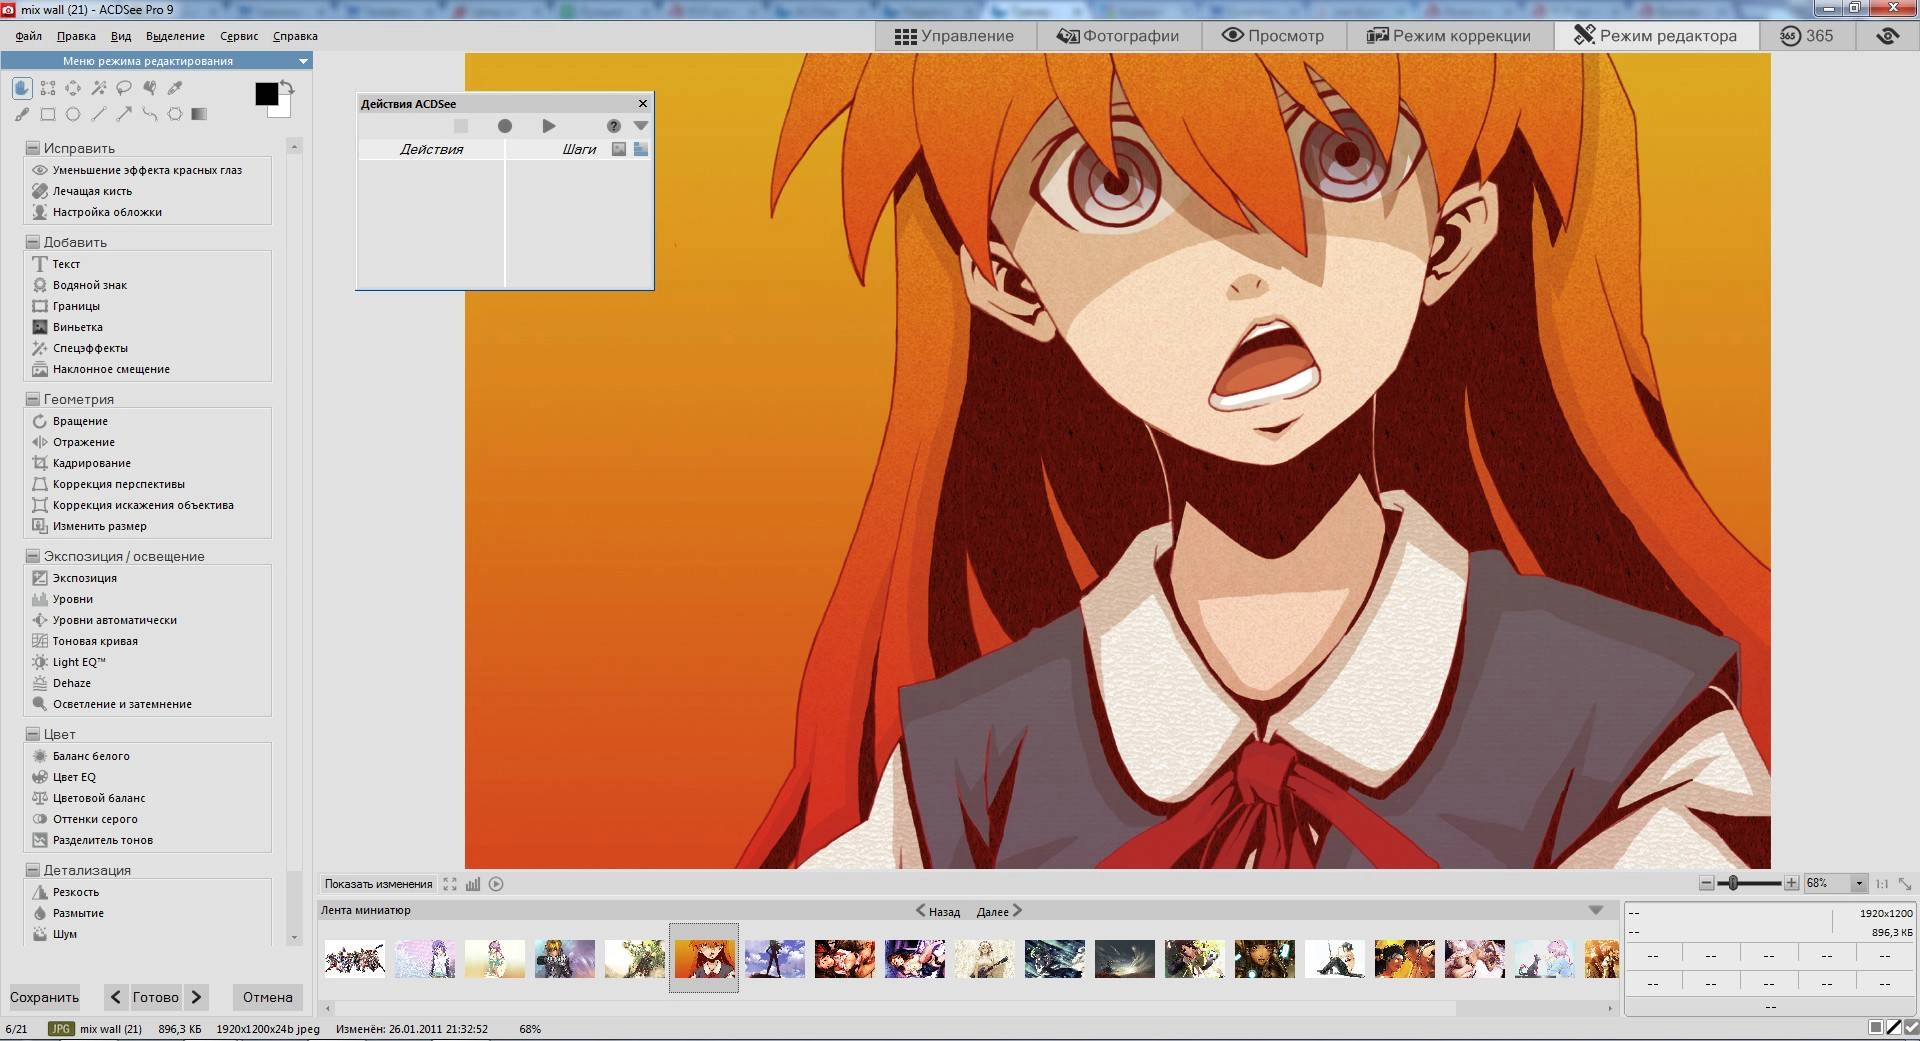
Task: Open ACDSee Actions panel options dropdown
Action: click(641, 126)
